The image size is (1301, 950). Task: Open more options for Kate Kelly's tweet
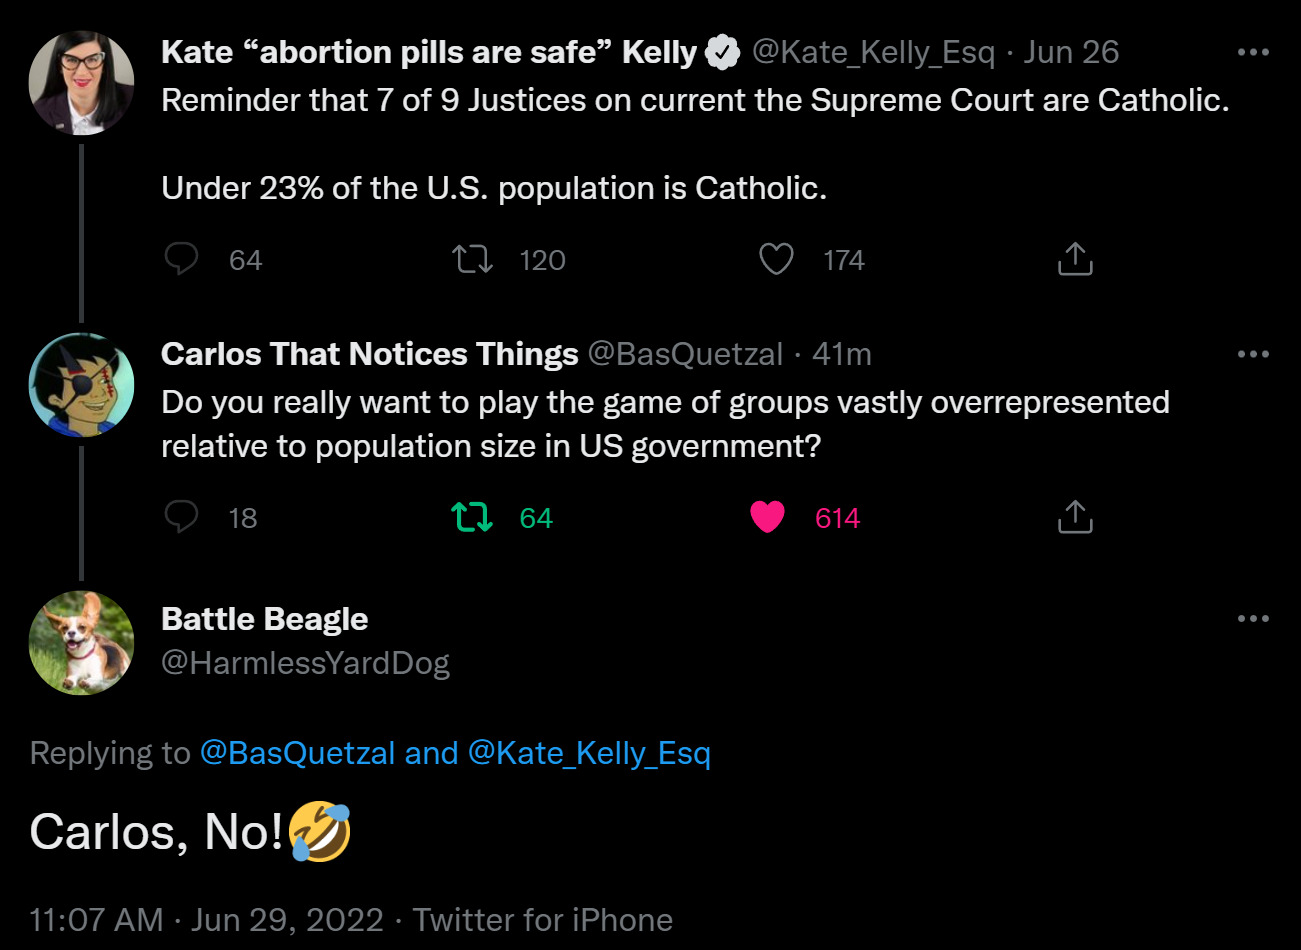[1253, 52]
